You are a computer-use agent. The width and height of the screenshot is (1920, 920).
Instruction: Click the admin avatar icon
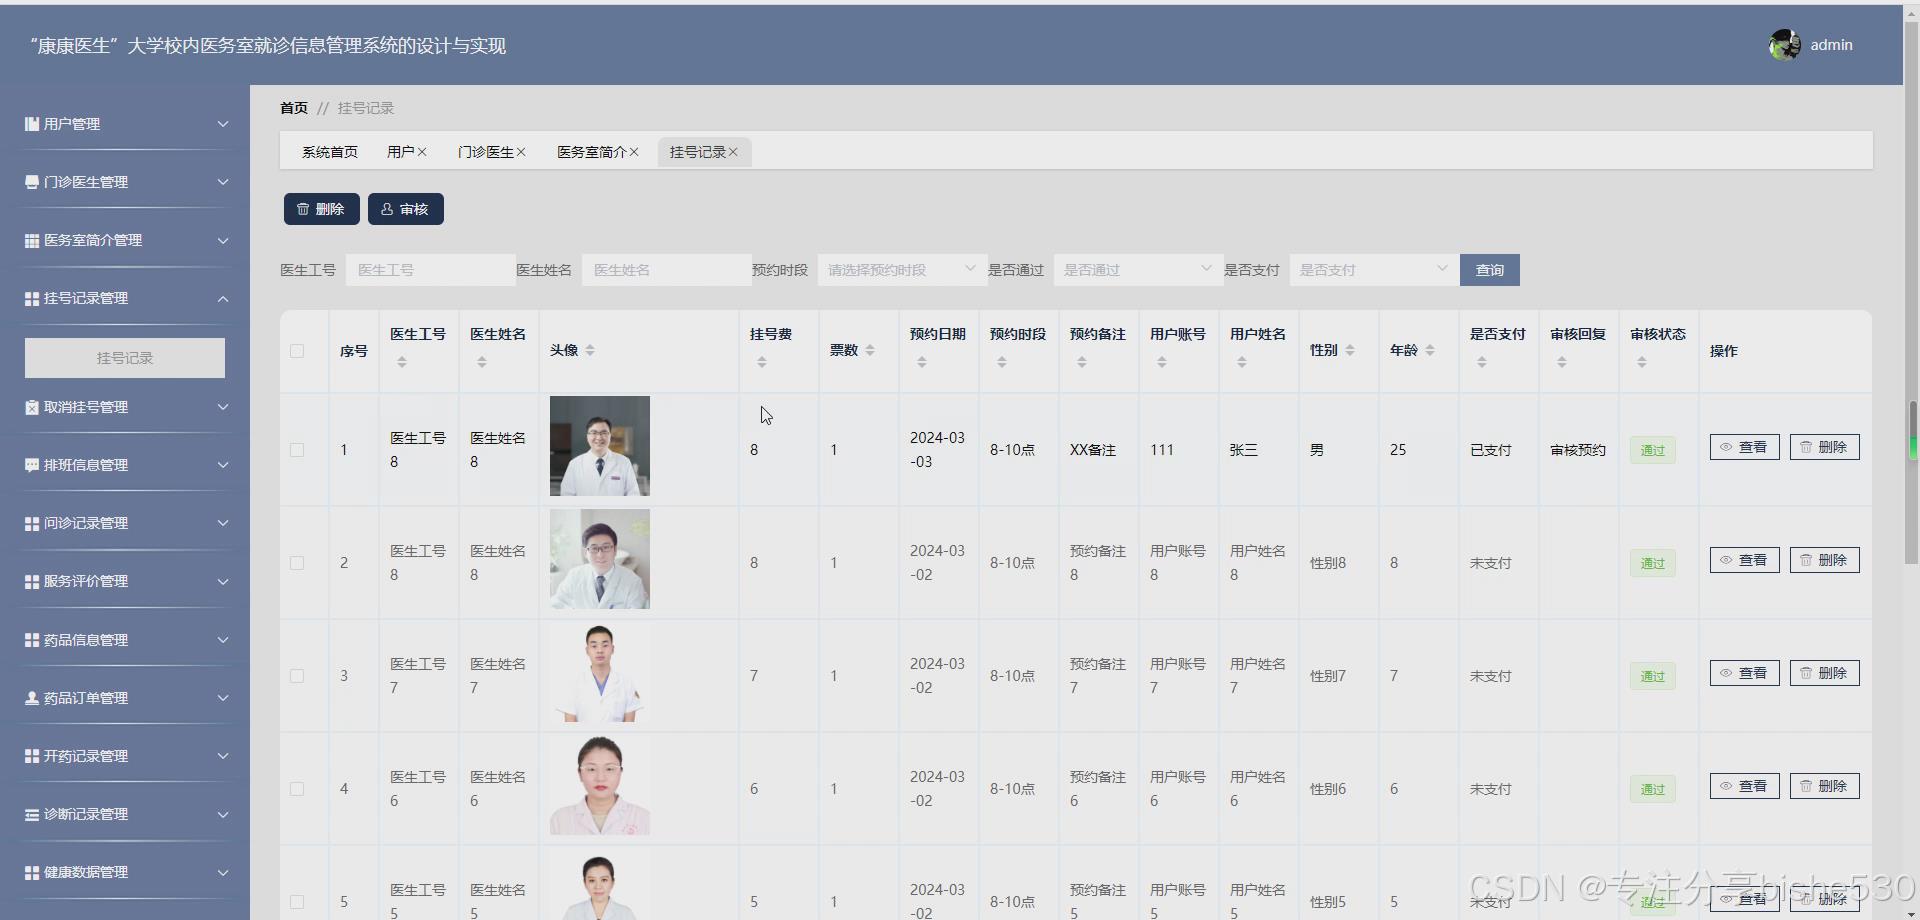1784,45
